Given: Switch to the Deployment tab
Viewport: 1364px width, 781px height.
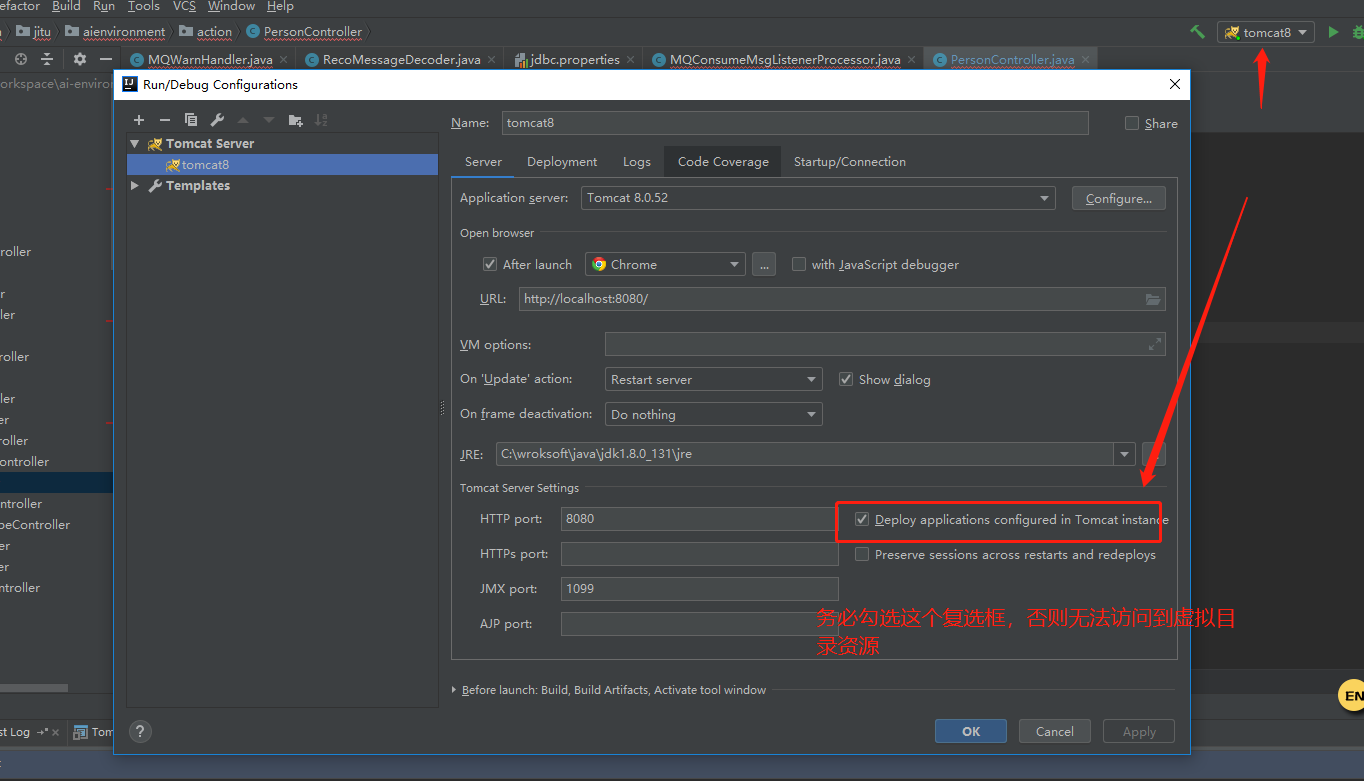Looking at the screenshot, I should [562, 162].
